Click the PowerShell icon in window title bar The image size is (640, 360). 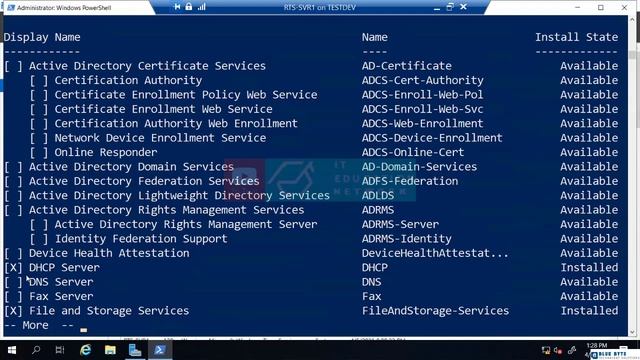[x=11, y=7]
